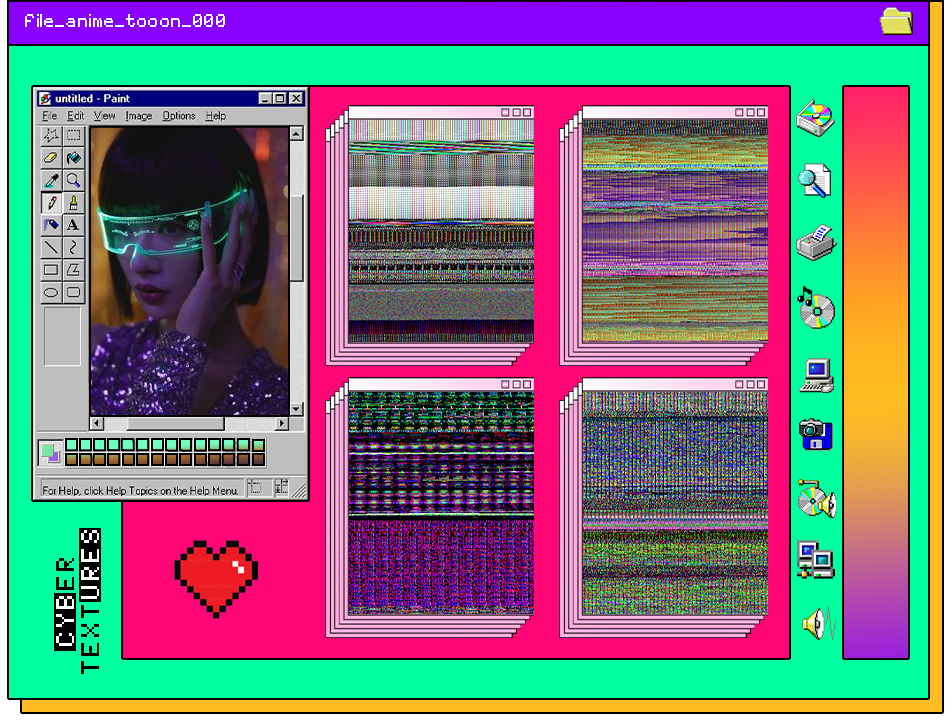The image size is (950, 723).
Task: Choose the Pencil tool in Paint
Action: [51, 203]
